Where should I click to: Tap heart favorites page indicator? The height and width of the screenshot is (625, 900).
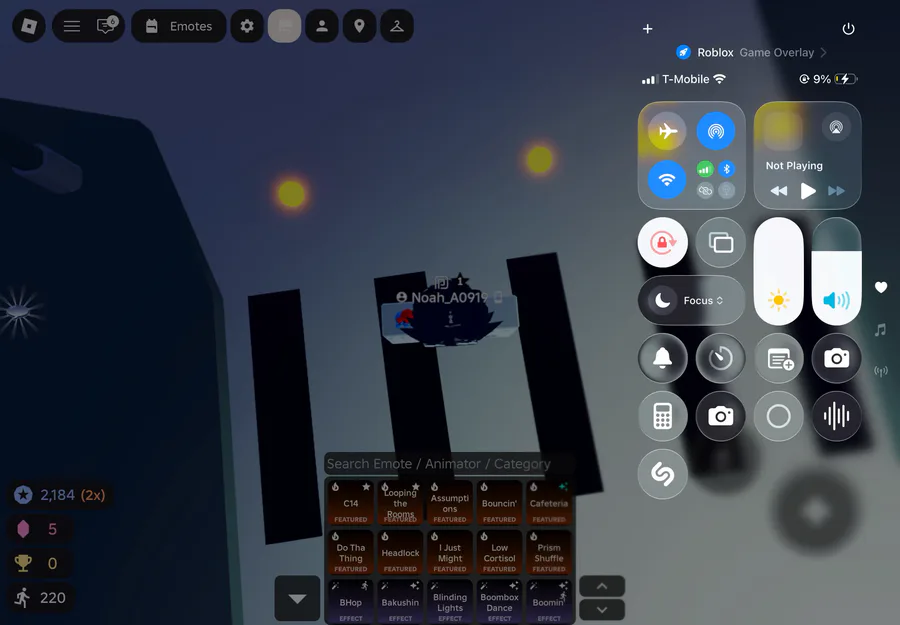(881, 287)
